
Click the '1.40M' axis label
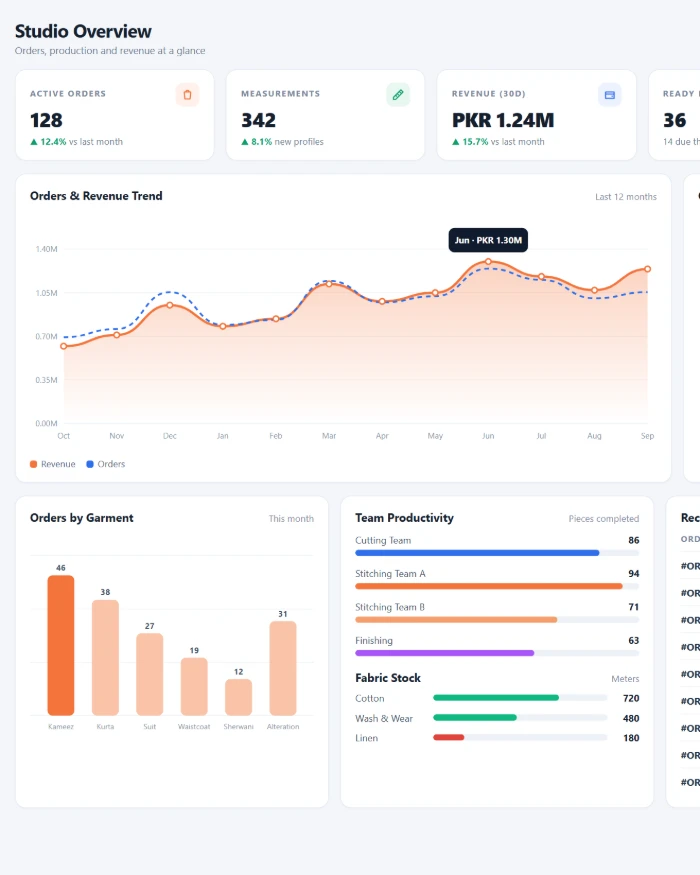46,249
